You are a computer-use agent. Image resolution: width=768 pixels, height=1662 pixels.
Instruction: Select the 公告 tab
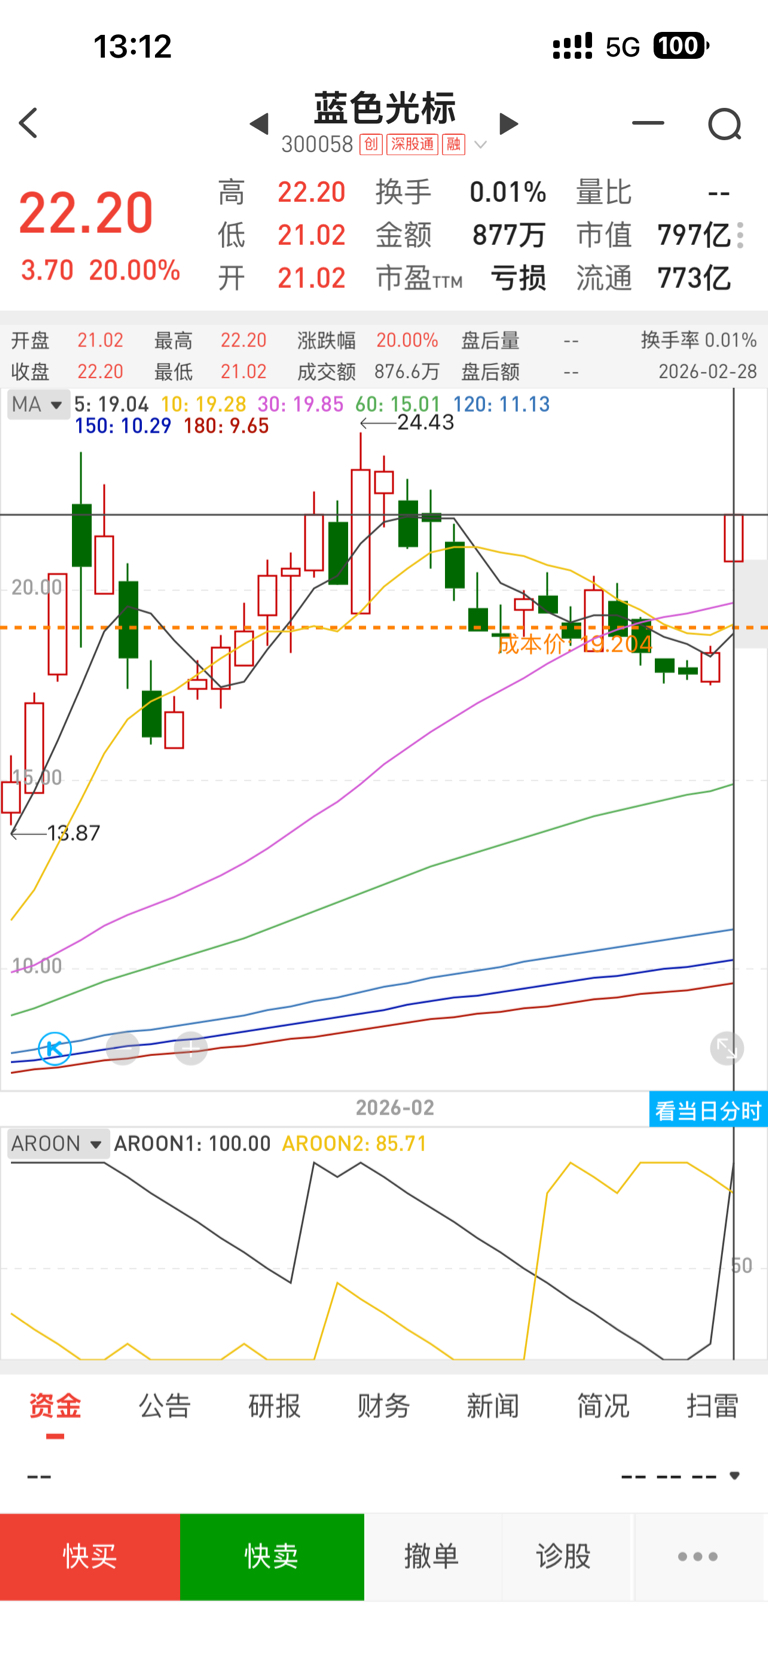164,1406
